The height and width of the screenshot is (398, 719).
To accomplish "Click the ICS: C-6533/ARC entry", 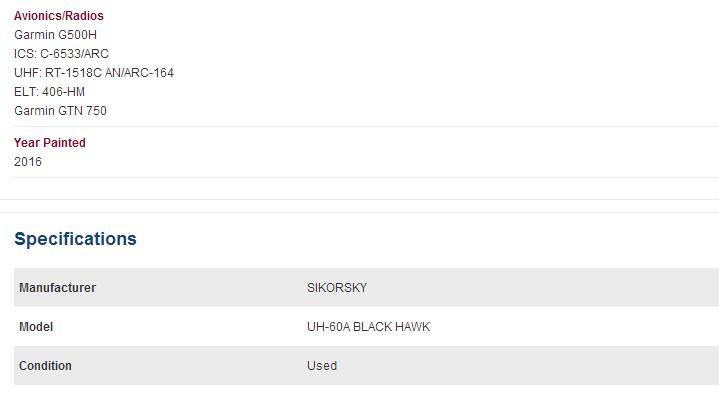I will pyautogui.click(x=61, y=54).
